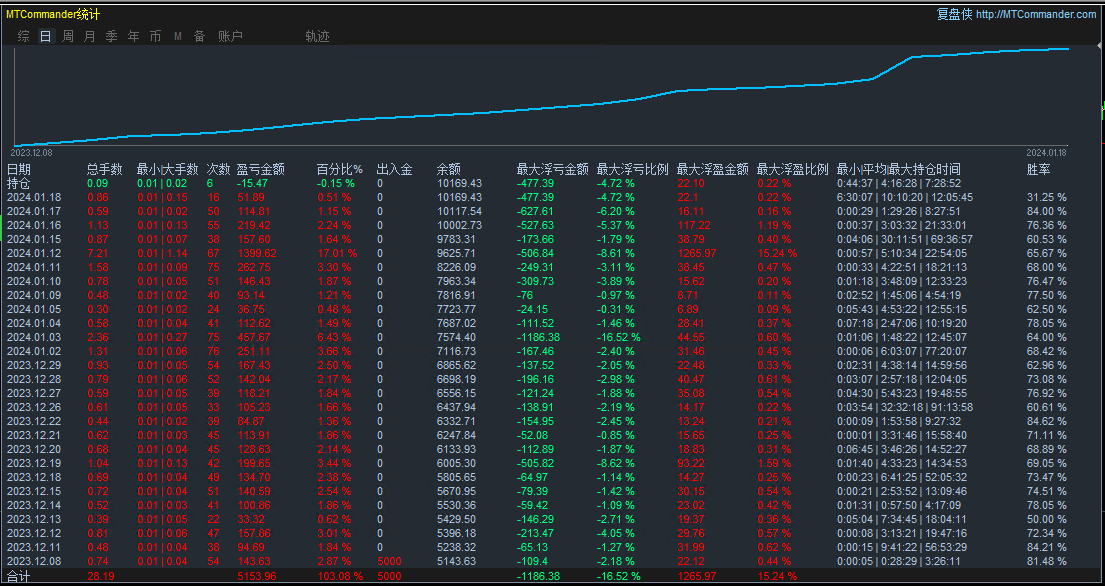
Task: Open the 周 weekly statistics tab
Action: [68, 36]
